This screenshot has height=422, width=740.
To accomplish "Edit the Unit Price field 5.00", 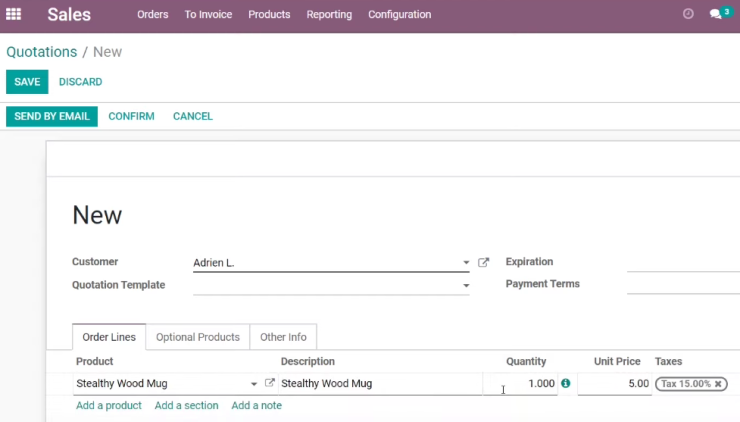I will pyautogui.click(x=614, y=384).
